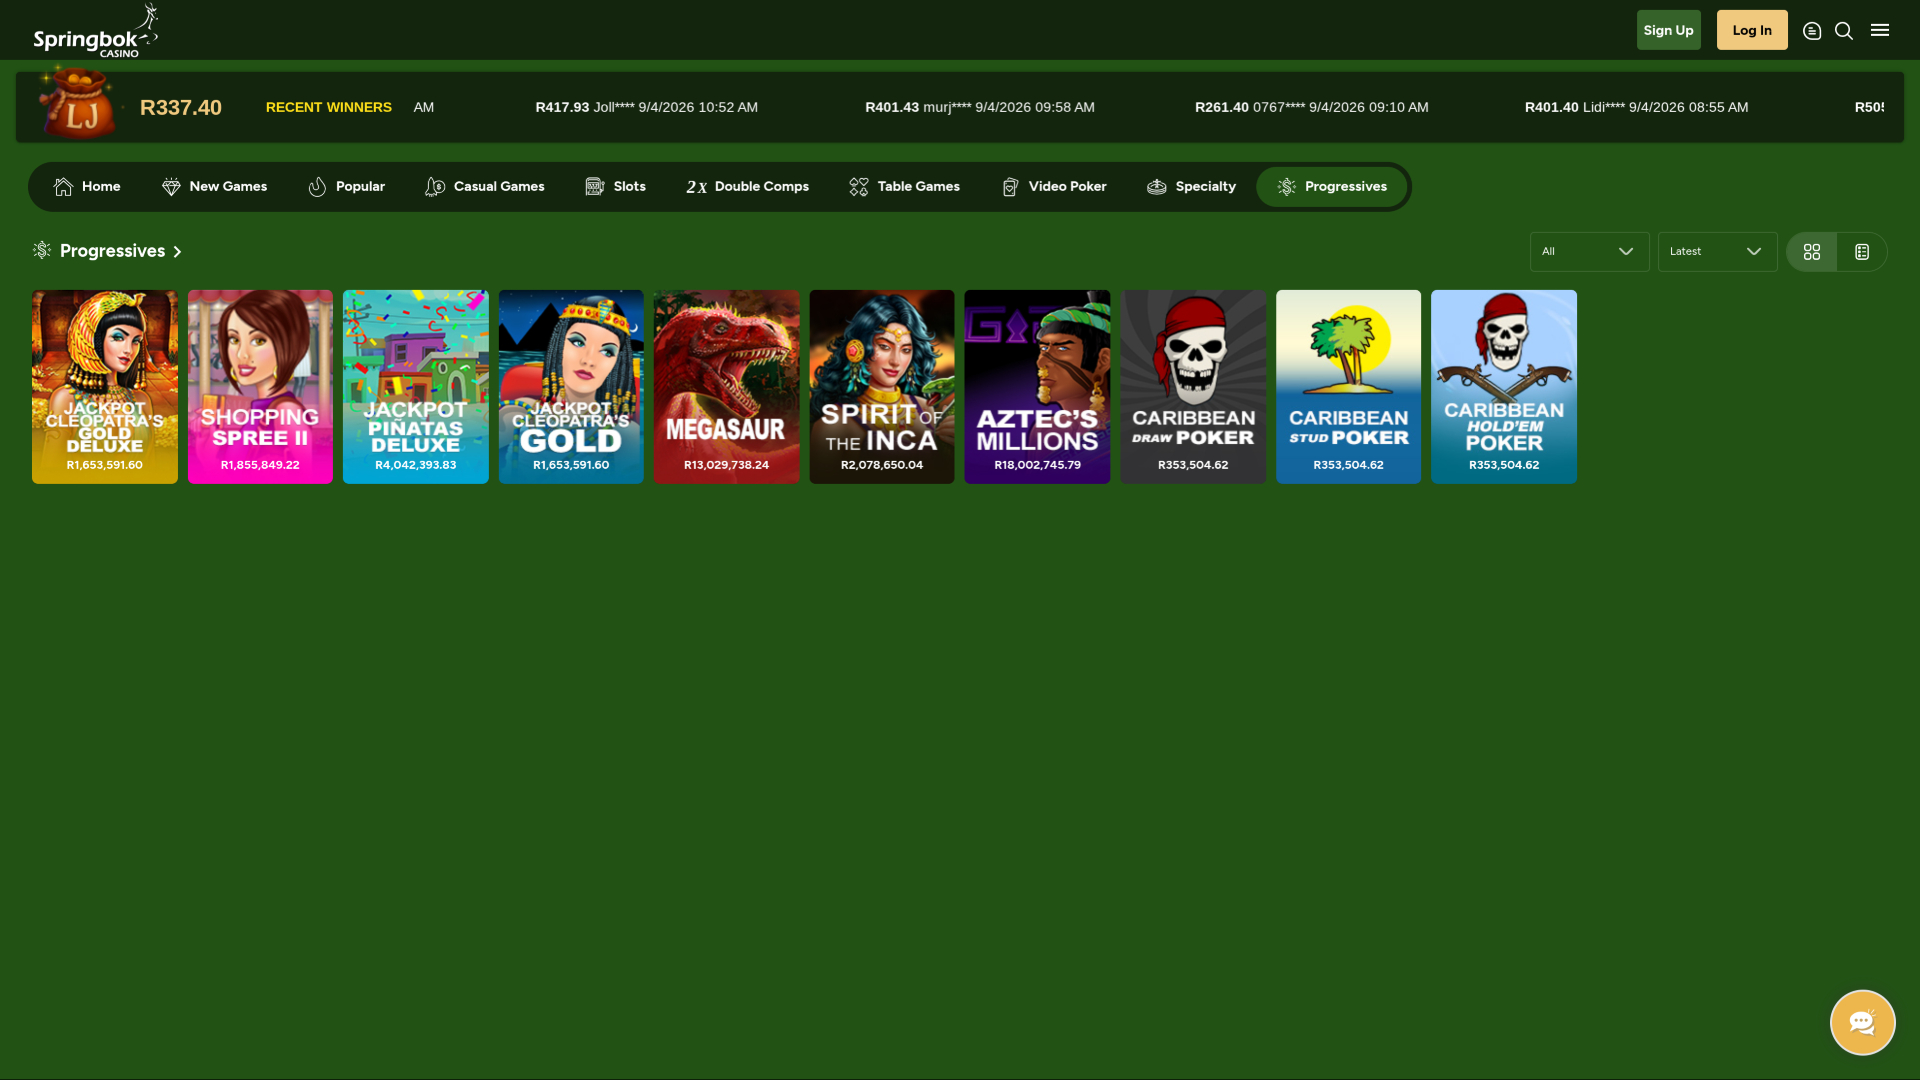Select the Table Games tab

click(904, 187)
